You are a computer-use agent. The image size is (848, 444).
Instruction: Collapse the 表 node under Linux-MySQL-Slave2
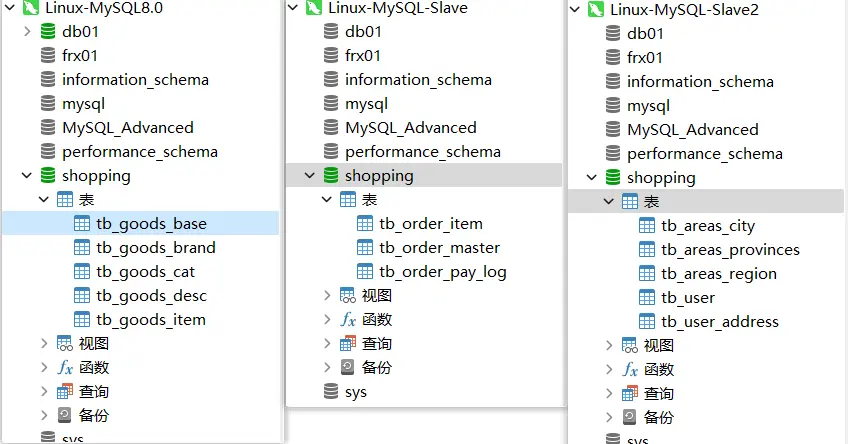point(608,202)
